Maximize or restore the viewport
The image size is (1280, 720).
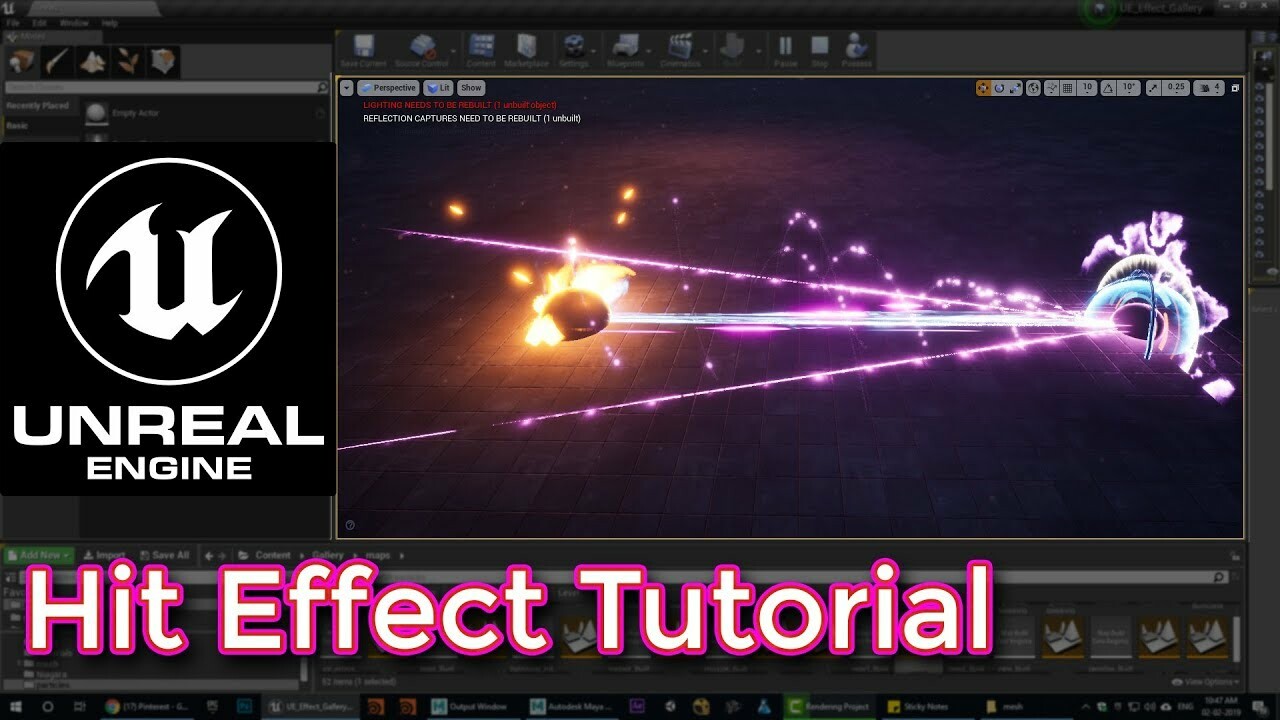point(1235,88)
